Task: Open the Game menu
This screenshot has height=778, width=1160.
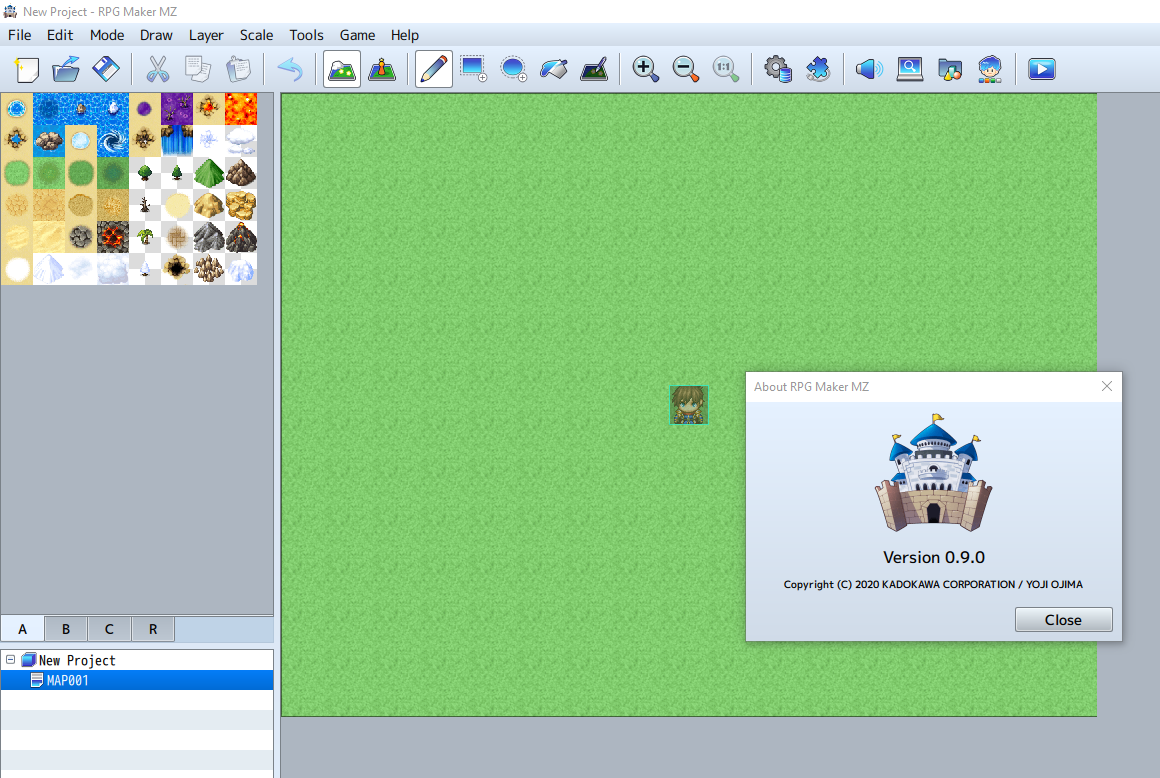Action: pos(357,35)
